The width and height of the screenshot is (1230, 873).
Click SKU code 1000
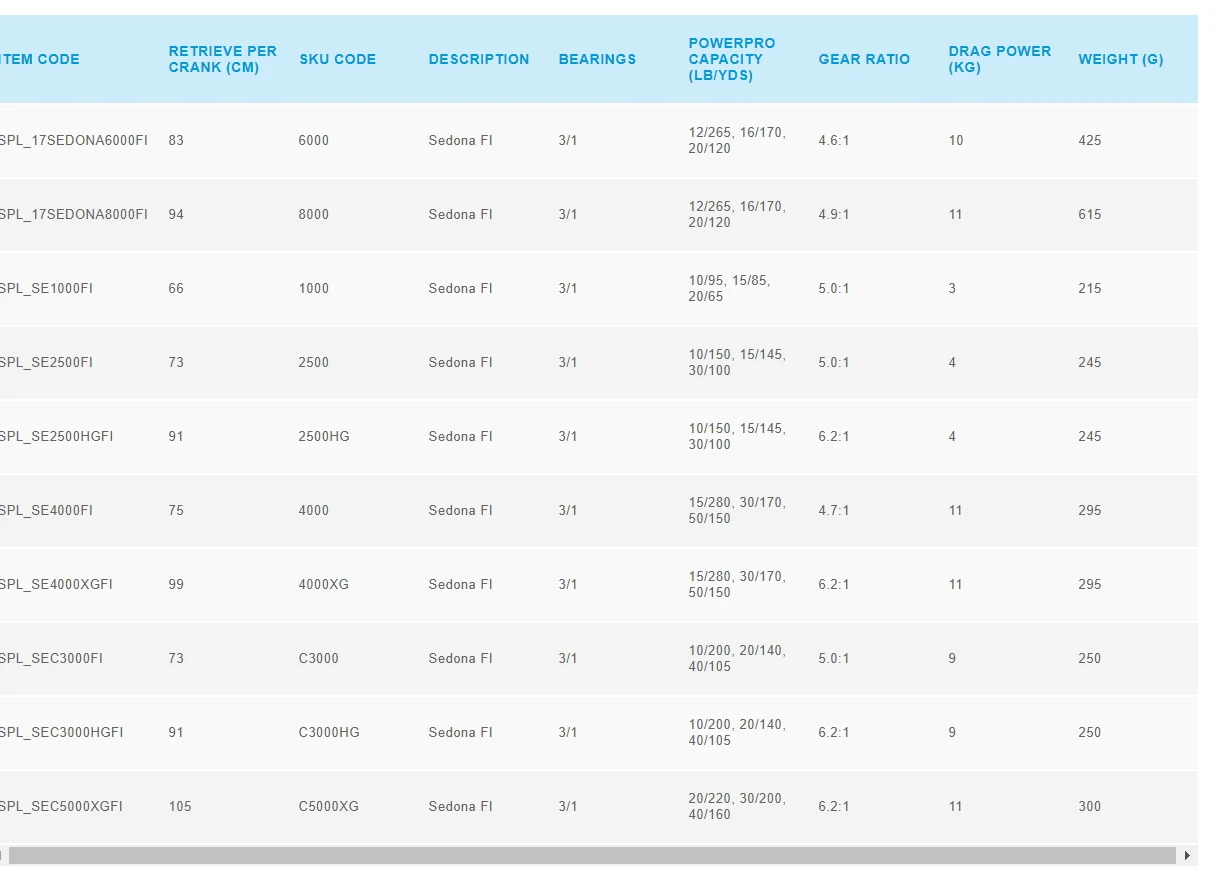pos(313,288)
